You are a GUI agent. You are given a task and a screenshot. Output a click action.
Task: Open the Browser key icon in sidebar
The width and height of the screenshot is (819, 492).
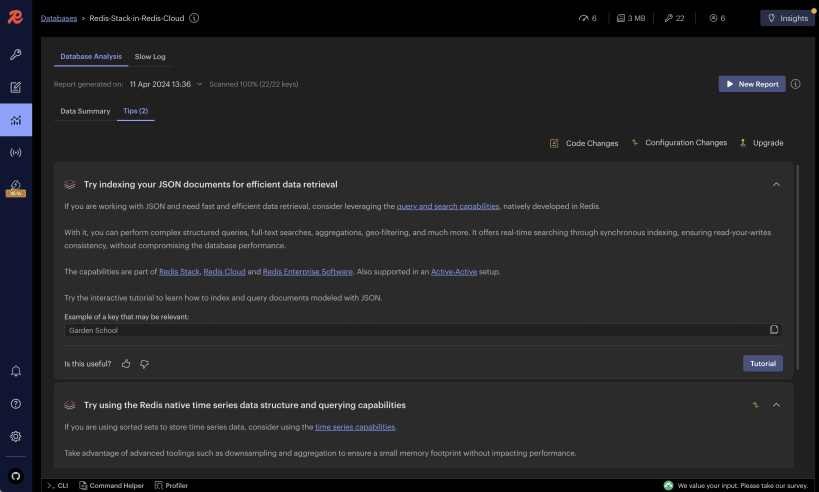coord(16,54)
